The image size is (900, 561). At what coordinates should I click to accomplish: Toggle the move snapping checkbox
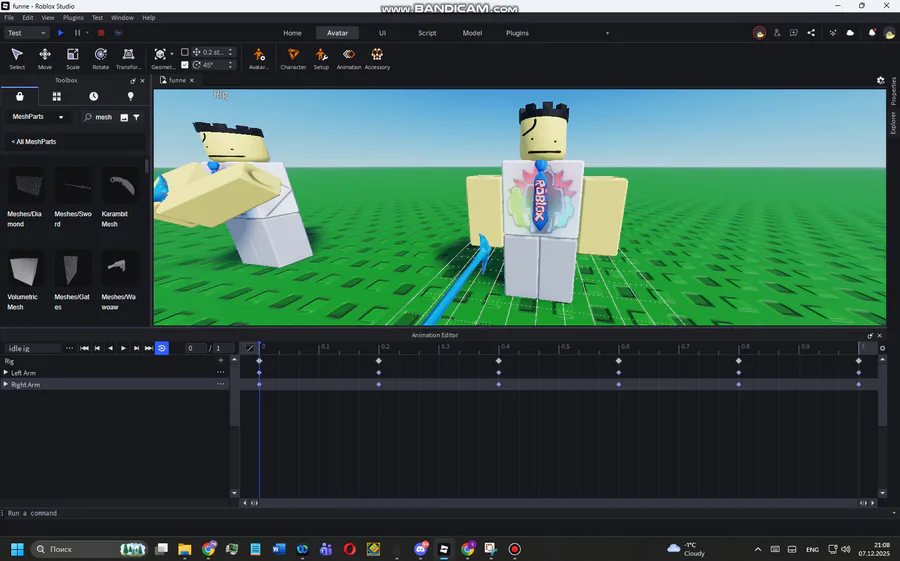(x=185, y=52)
